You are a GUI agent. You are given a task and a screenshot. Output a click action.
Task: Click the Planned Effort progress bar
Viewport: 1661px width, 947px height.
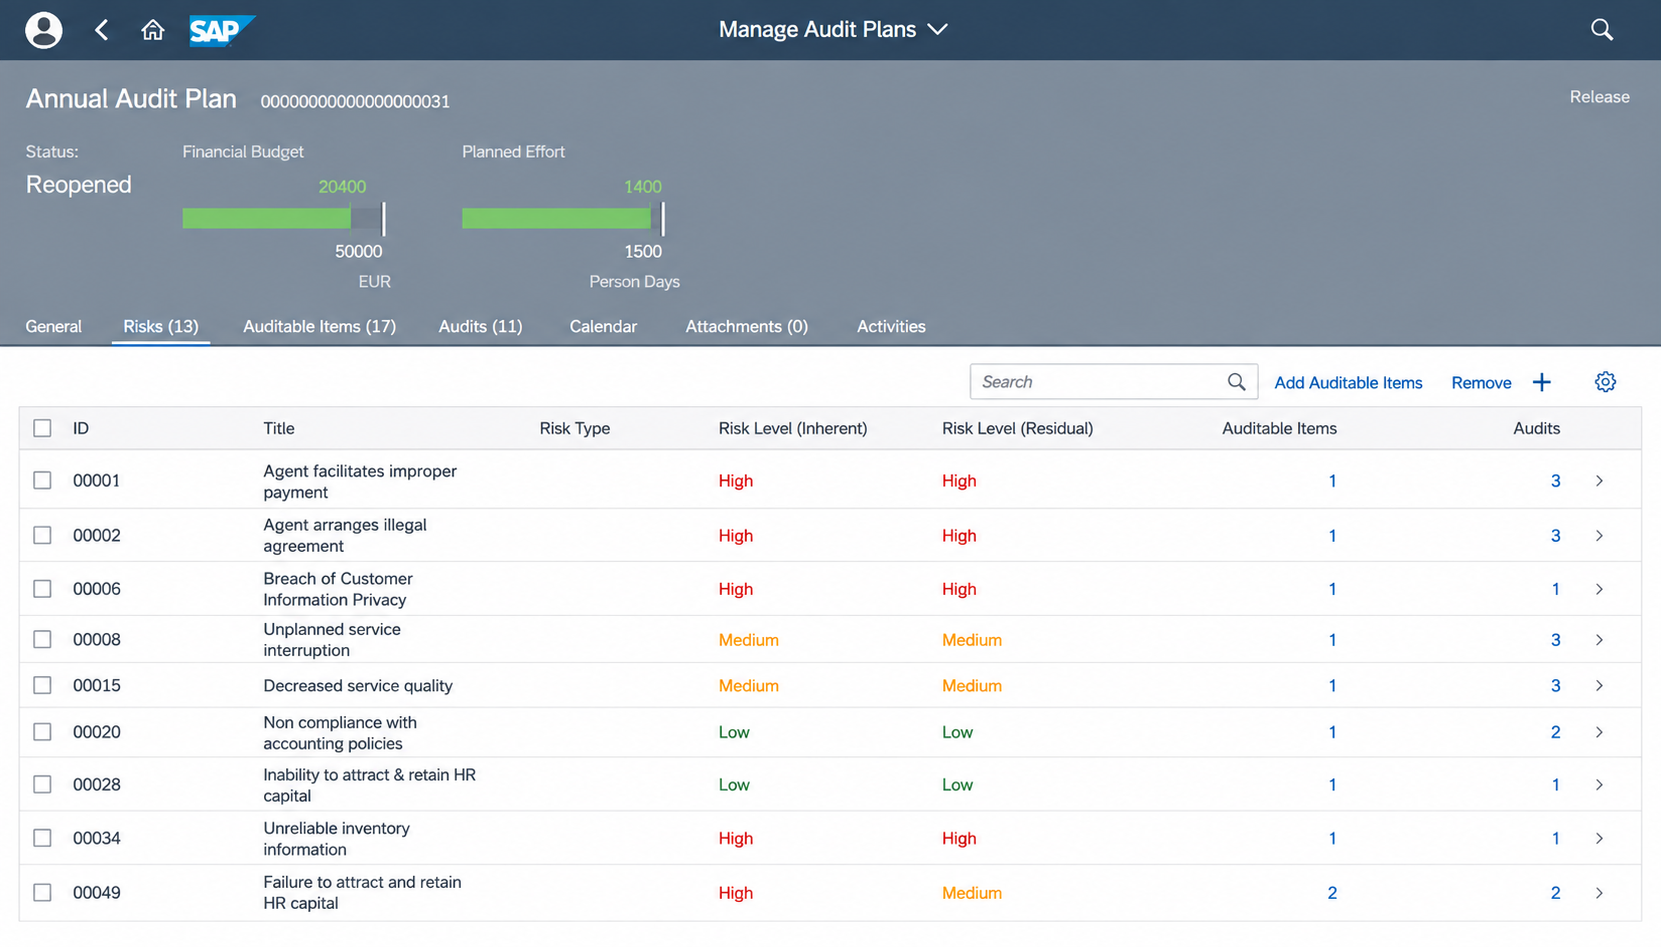563,218
